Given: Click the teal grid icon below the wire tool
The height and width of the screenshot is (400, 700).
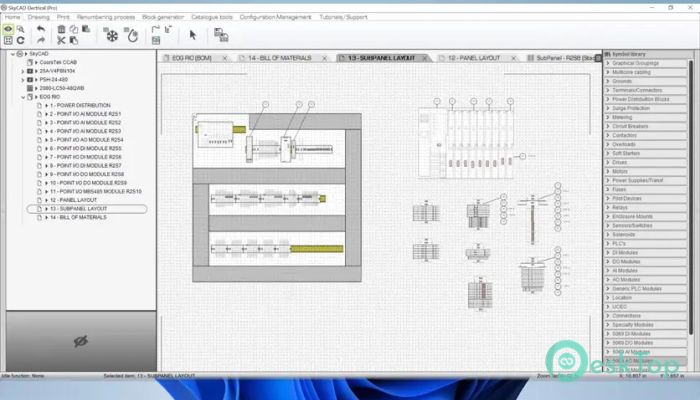Looking at the screenshot, I should click(x=156, y=41).
